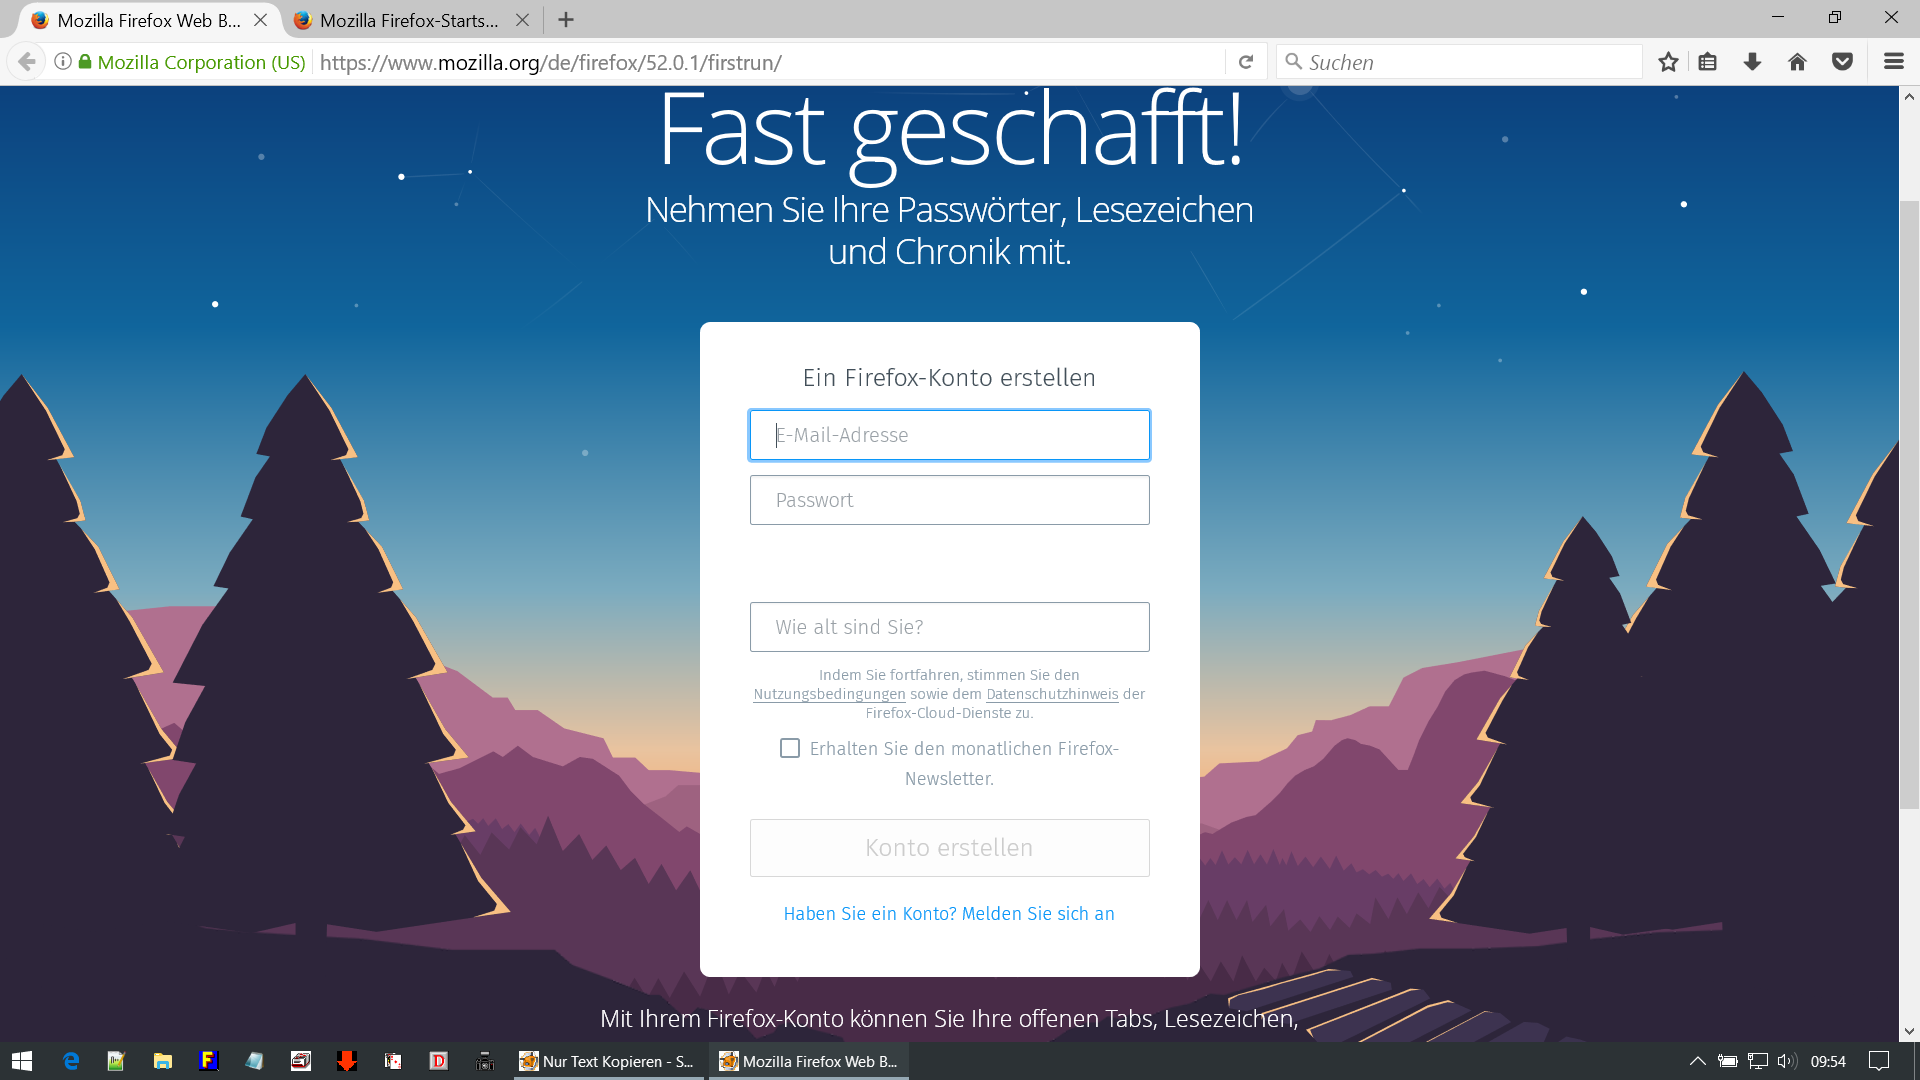1920x1080 pixels.
Task: Focus the Passwort input field
Action: pos(949,500)
